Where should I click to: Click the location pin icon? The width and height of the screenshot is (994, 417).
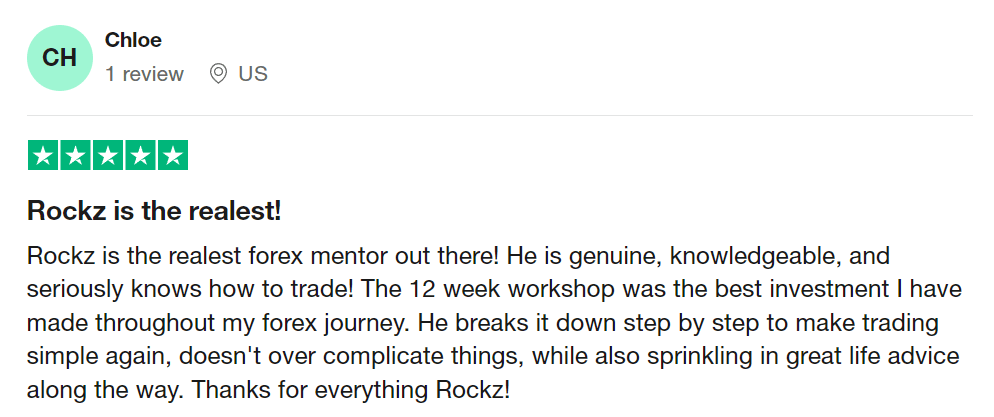pyautogui.click(x=218, y=74)
